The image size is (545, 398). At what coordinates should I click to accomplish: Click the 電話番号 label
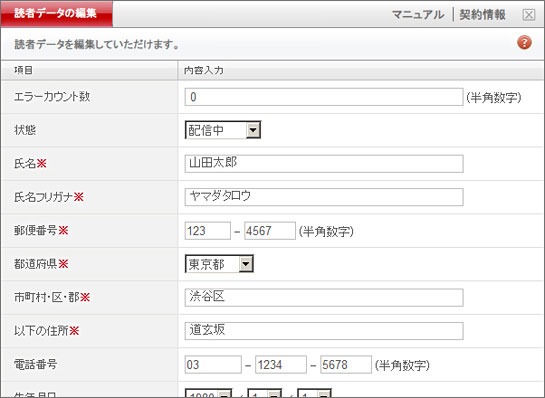coord(35,364)
